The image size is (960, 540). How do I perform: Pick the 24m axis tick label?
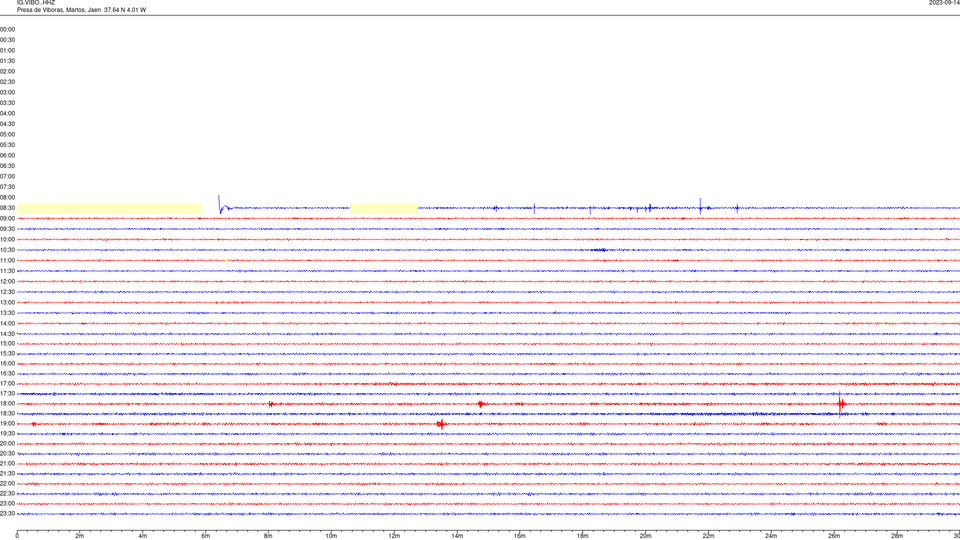[x=771, y=536]
